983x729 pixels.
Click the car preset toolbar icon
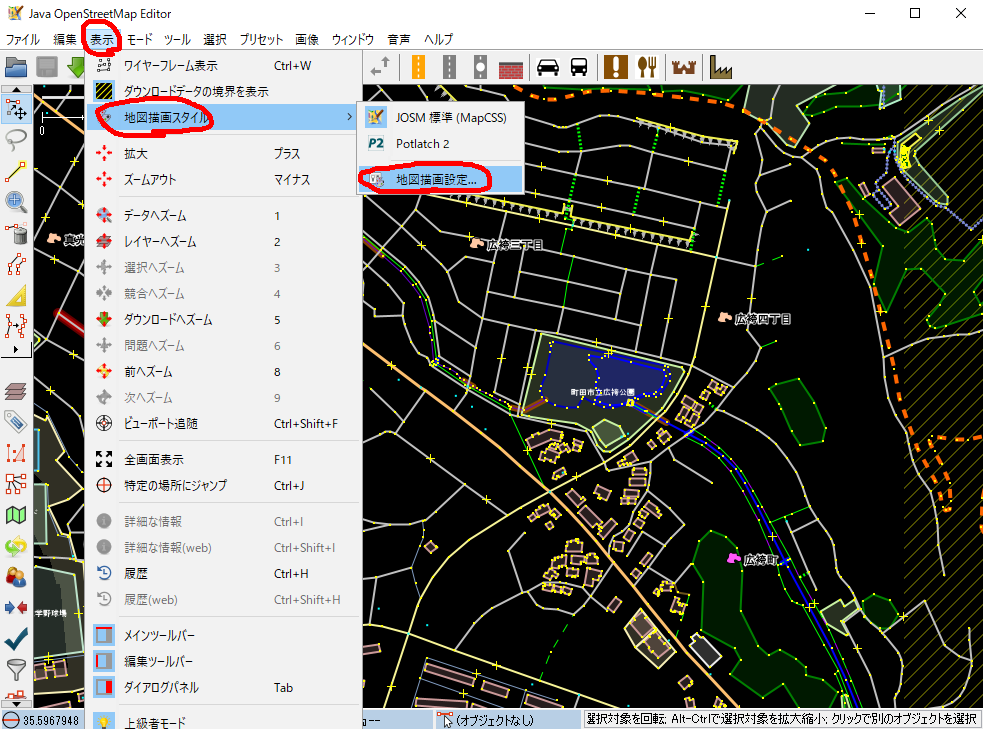click(x=547, y=67)
